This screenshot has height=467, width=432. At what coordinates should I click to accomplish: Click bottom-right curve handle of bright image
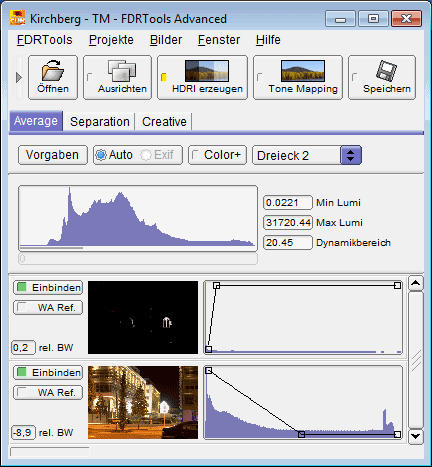397,434
